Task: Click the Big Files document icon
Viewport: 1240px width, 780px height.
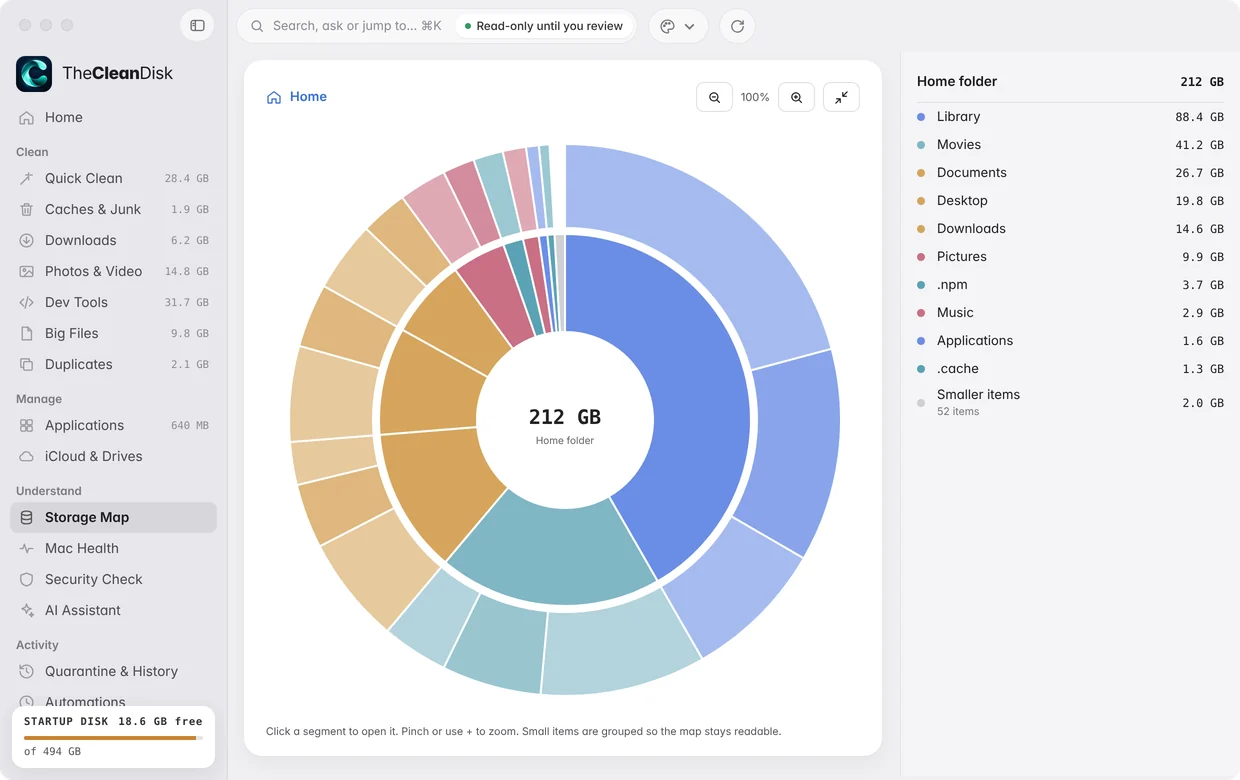Action: [27, 333]
